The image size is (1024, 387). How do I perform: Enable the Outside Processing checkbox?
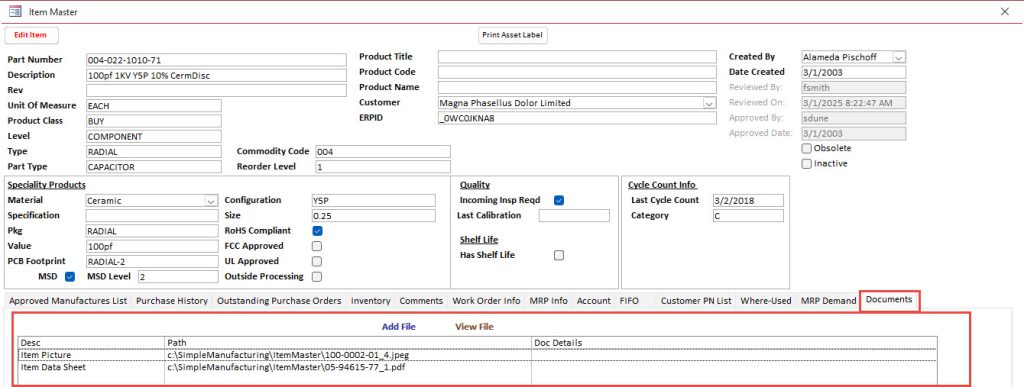pyautogui.click(x=317, y=277)
